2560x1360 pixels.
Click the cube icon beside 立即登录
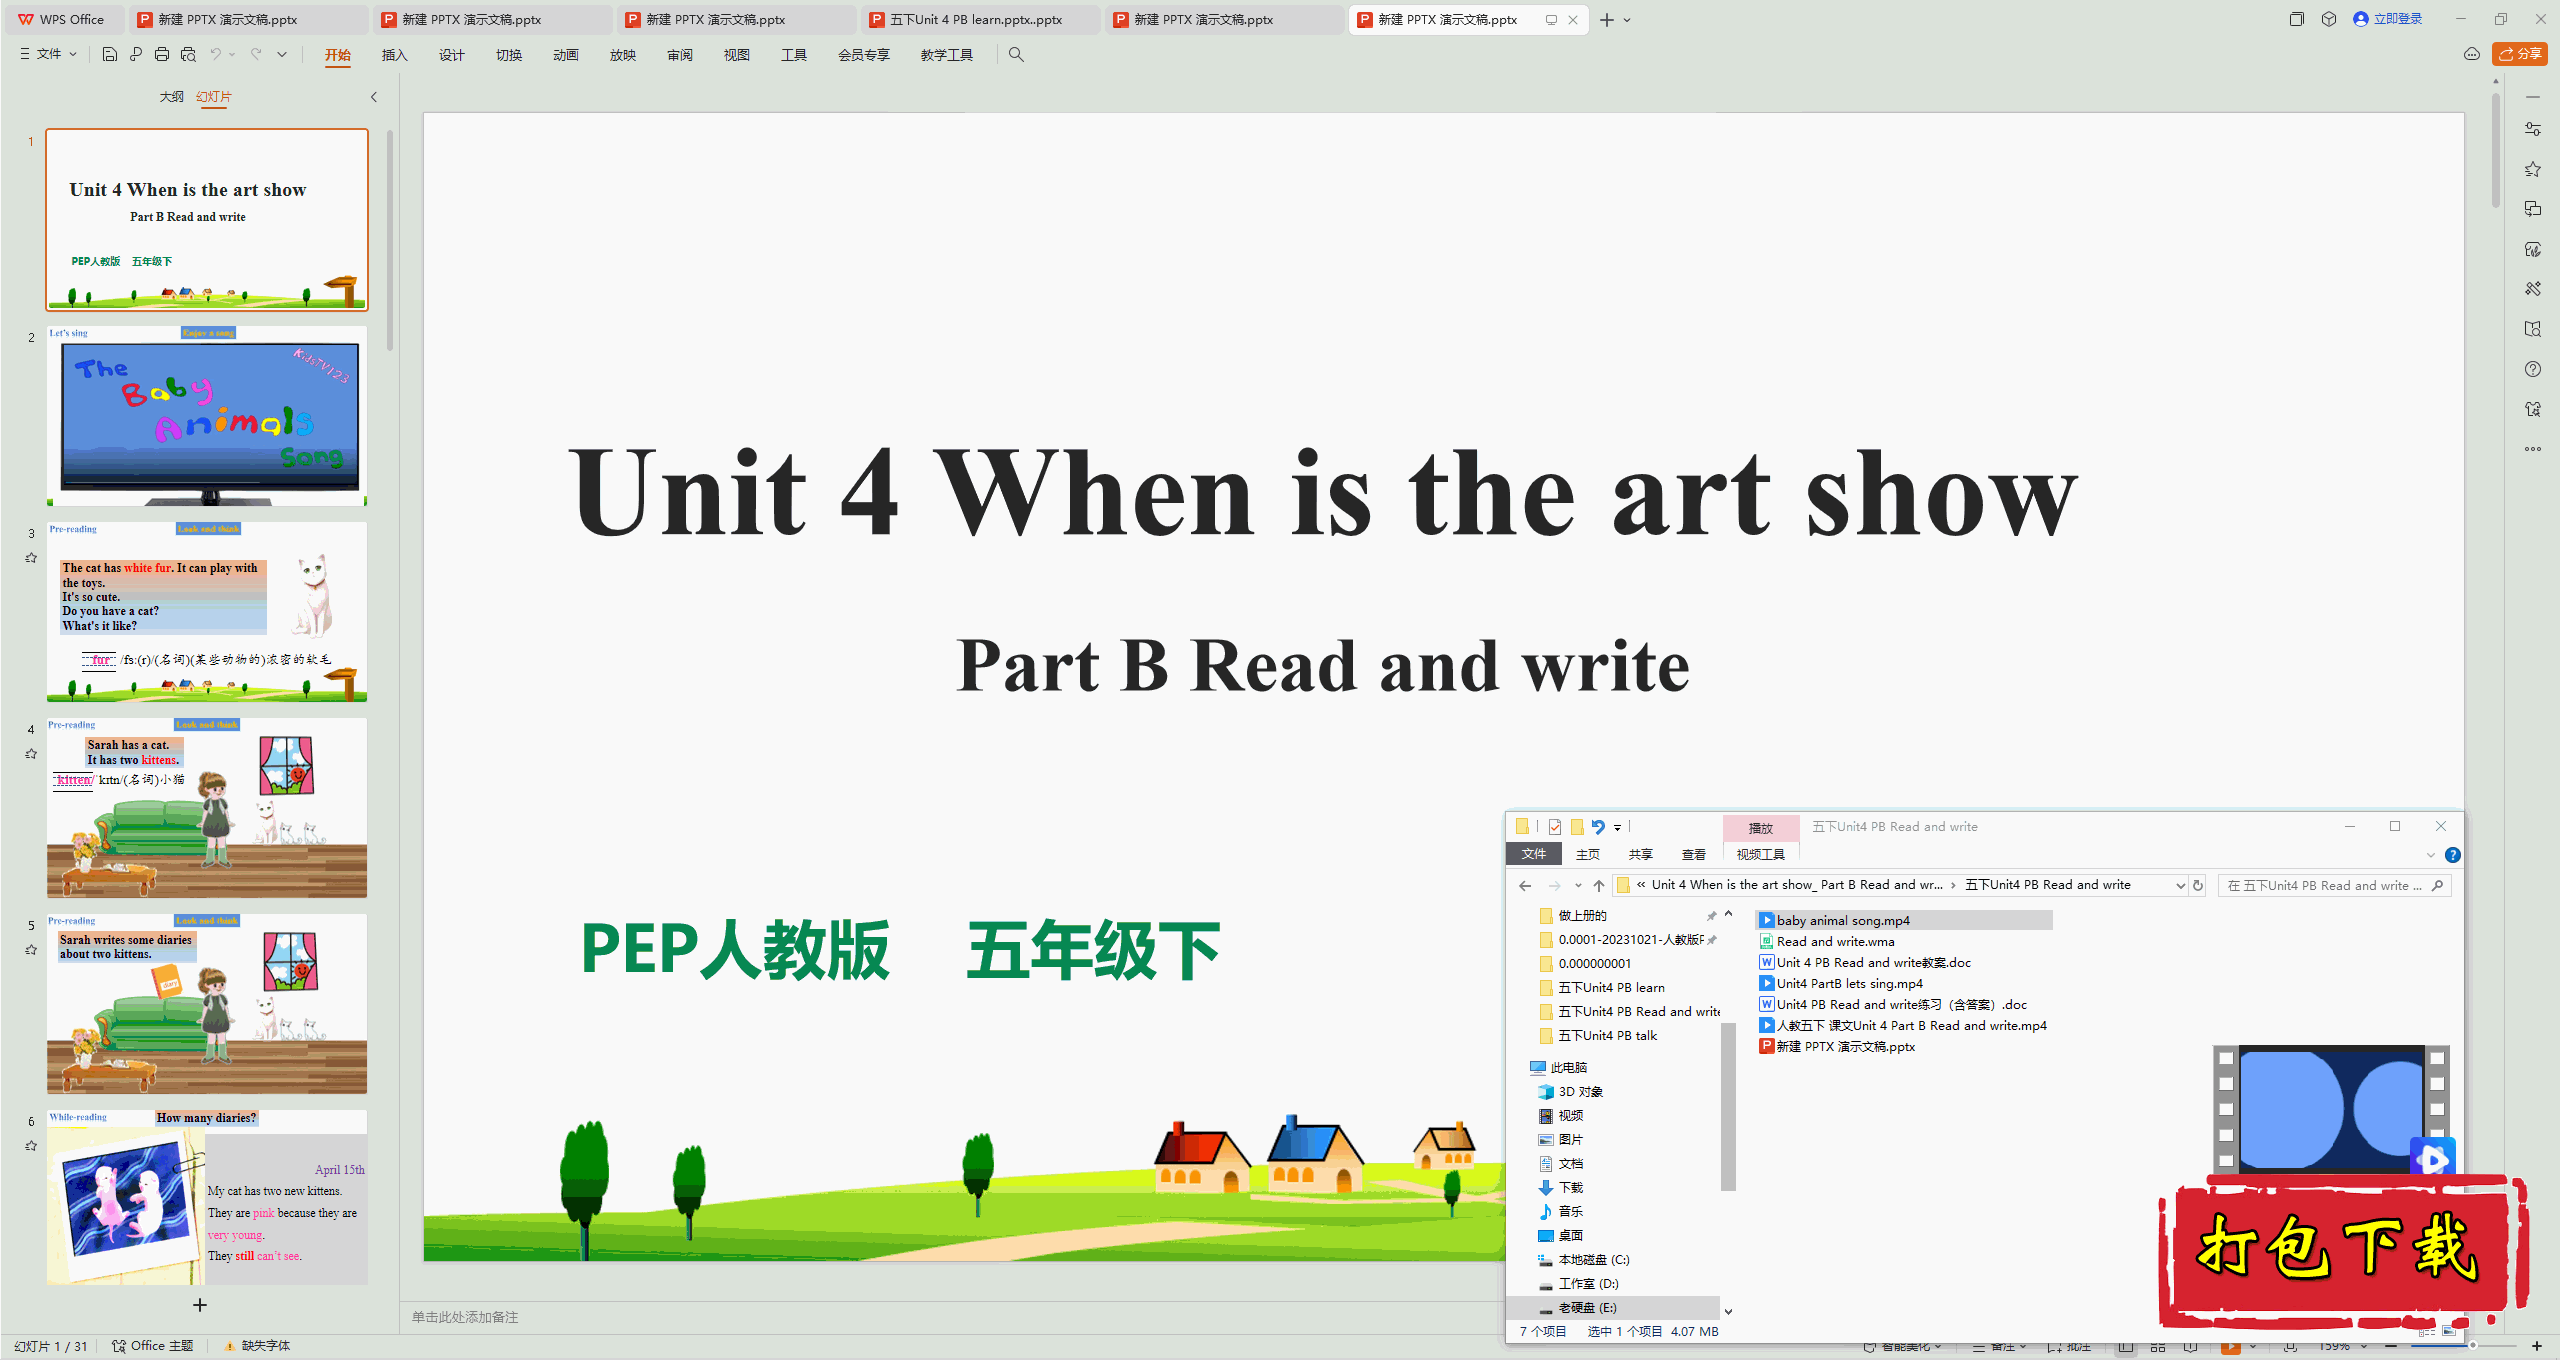[x=2329, y=19]
